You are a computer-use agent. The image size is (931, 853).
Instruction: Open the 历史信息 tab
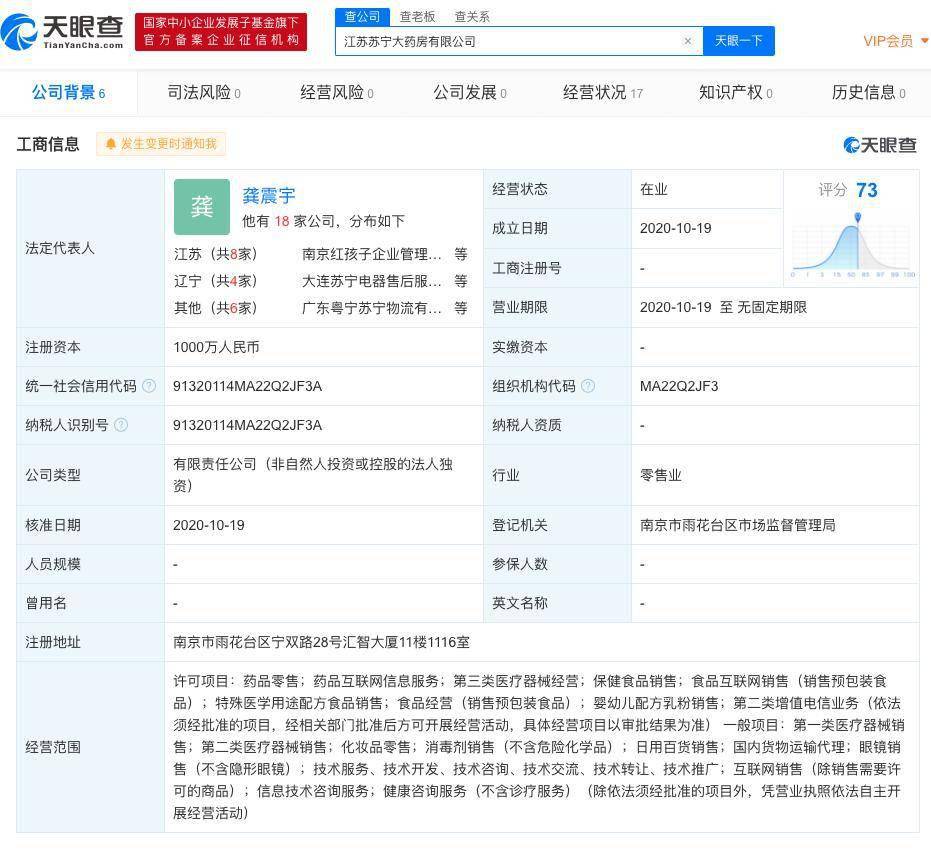[869, 93]
